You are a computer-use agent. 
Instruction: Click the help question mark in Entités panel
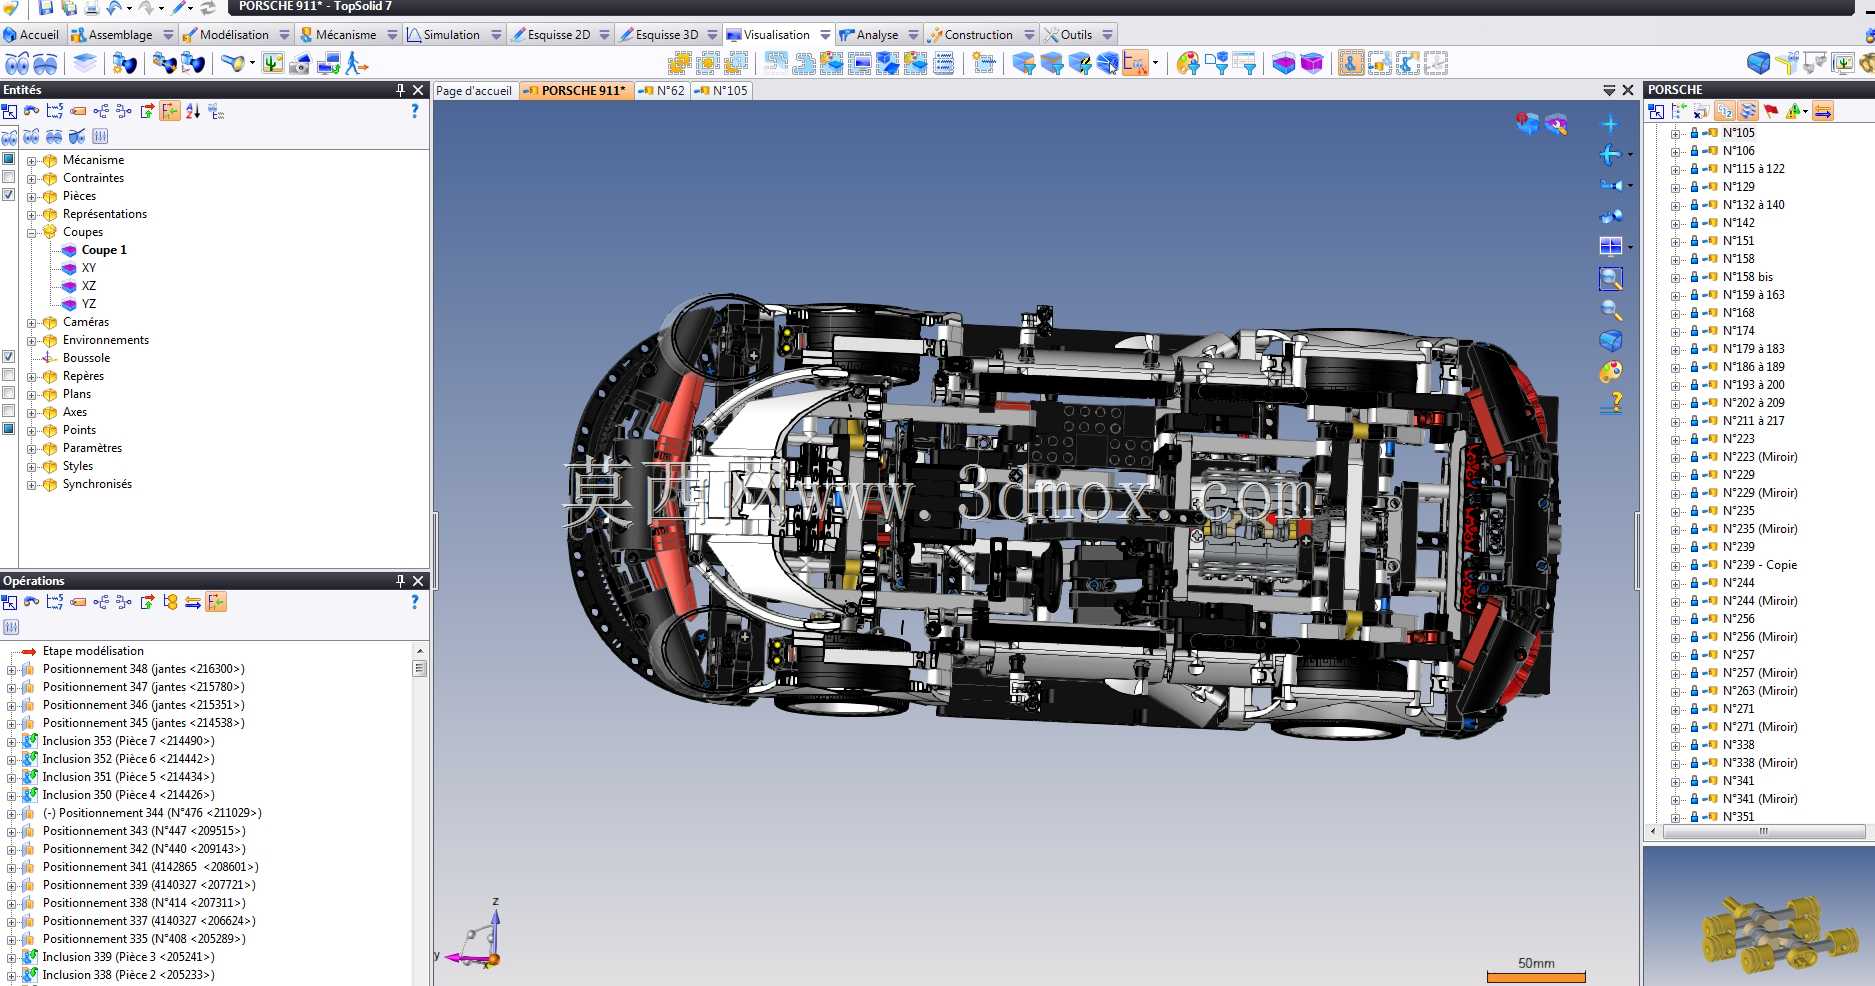coord(415,111)
